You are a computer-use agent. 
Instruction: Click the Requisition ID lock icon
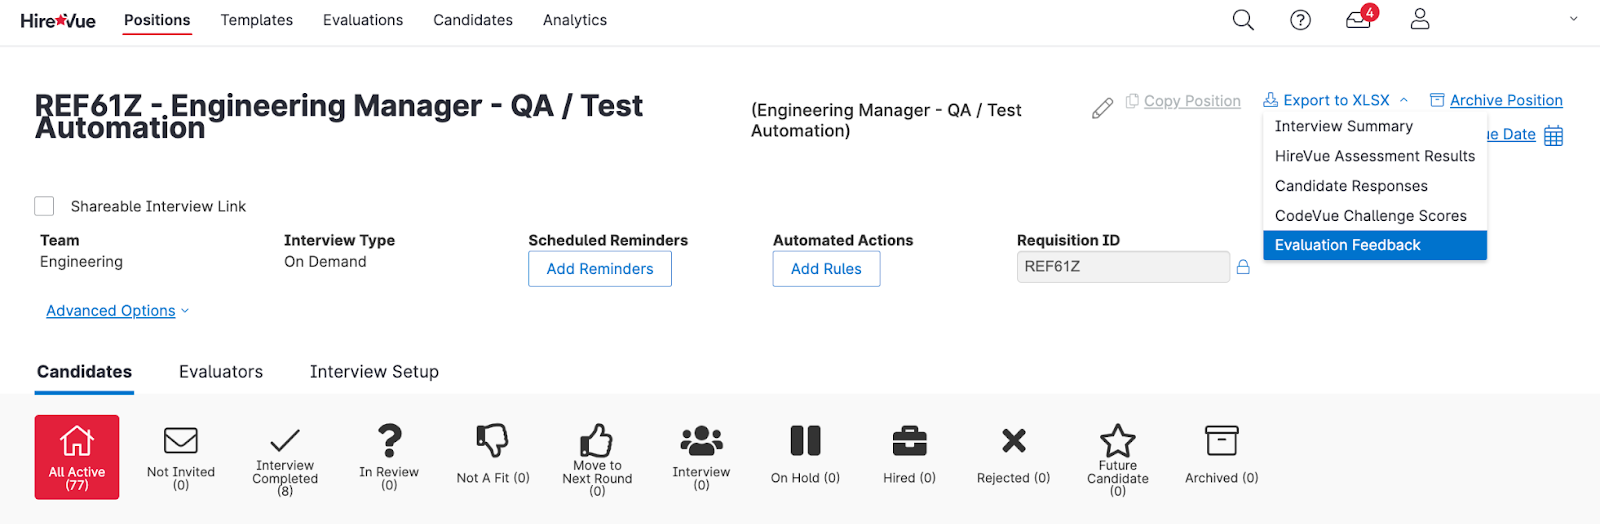pos(1243,267)
